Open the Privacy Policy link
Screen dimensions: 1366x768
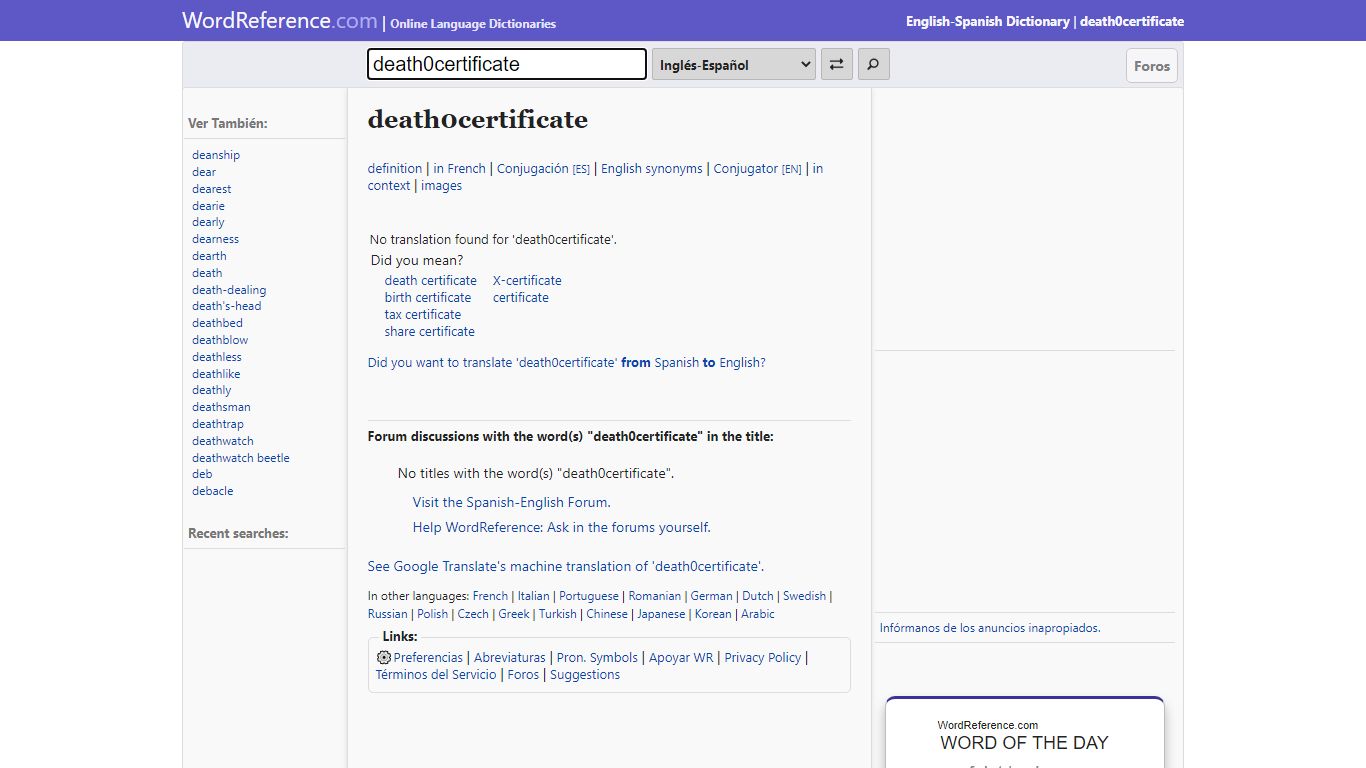[763, 657]
